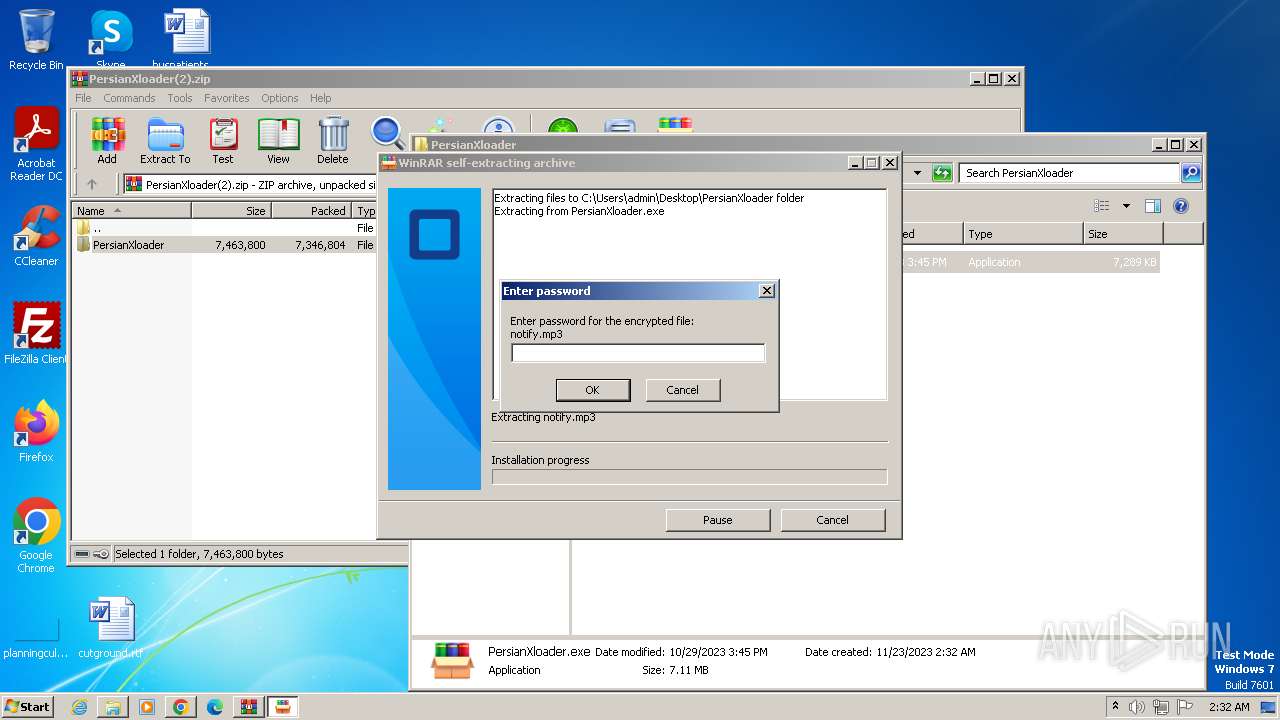
Task: Click the WinRAR taskbar icon
Action: 249,707
